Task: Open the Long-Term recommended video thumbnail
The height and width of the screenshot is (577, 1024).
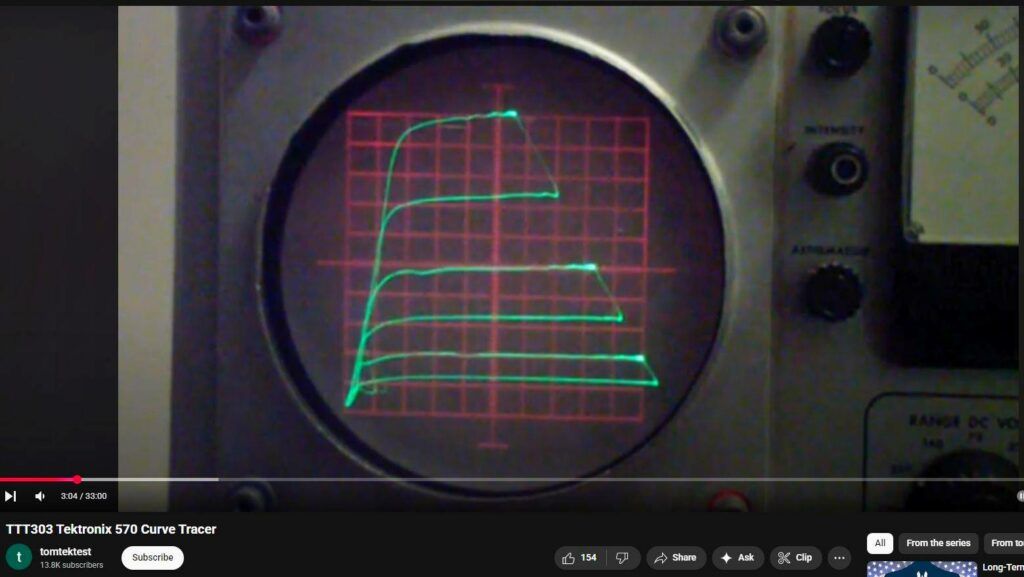Action: pos(921,568)
